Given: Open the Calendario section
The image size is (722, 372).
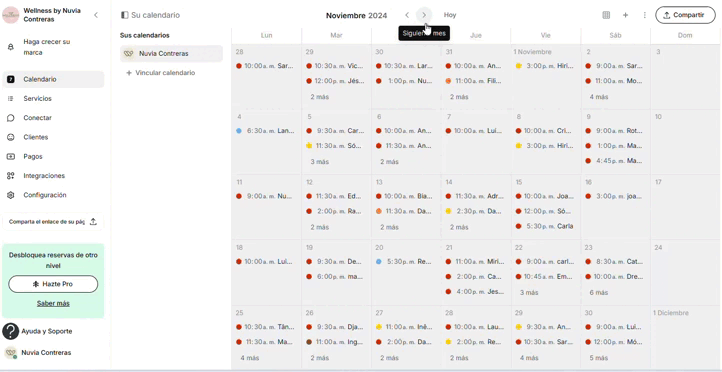Looking at the screenshot, I should (53, 79).
